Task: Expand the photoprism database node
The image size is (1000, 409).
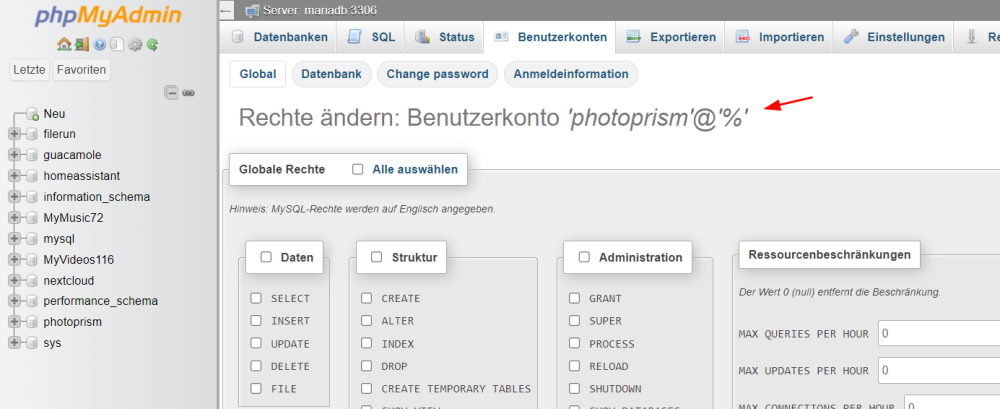Action: coord(14,322)
